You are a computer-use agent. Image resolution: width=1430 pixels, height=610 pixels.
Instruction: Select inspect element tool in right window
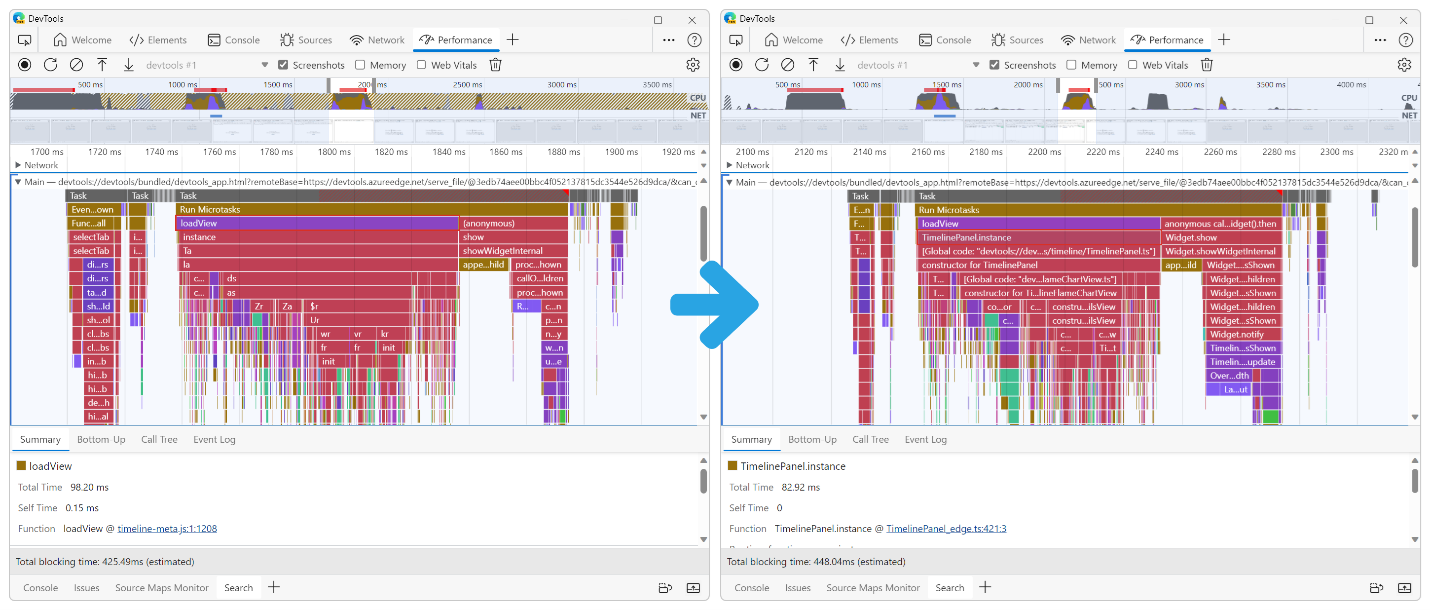[736, 40]
